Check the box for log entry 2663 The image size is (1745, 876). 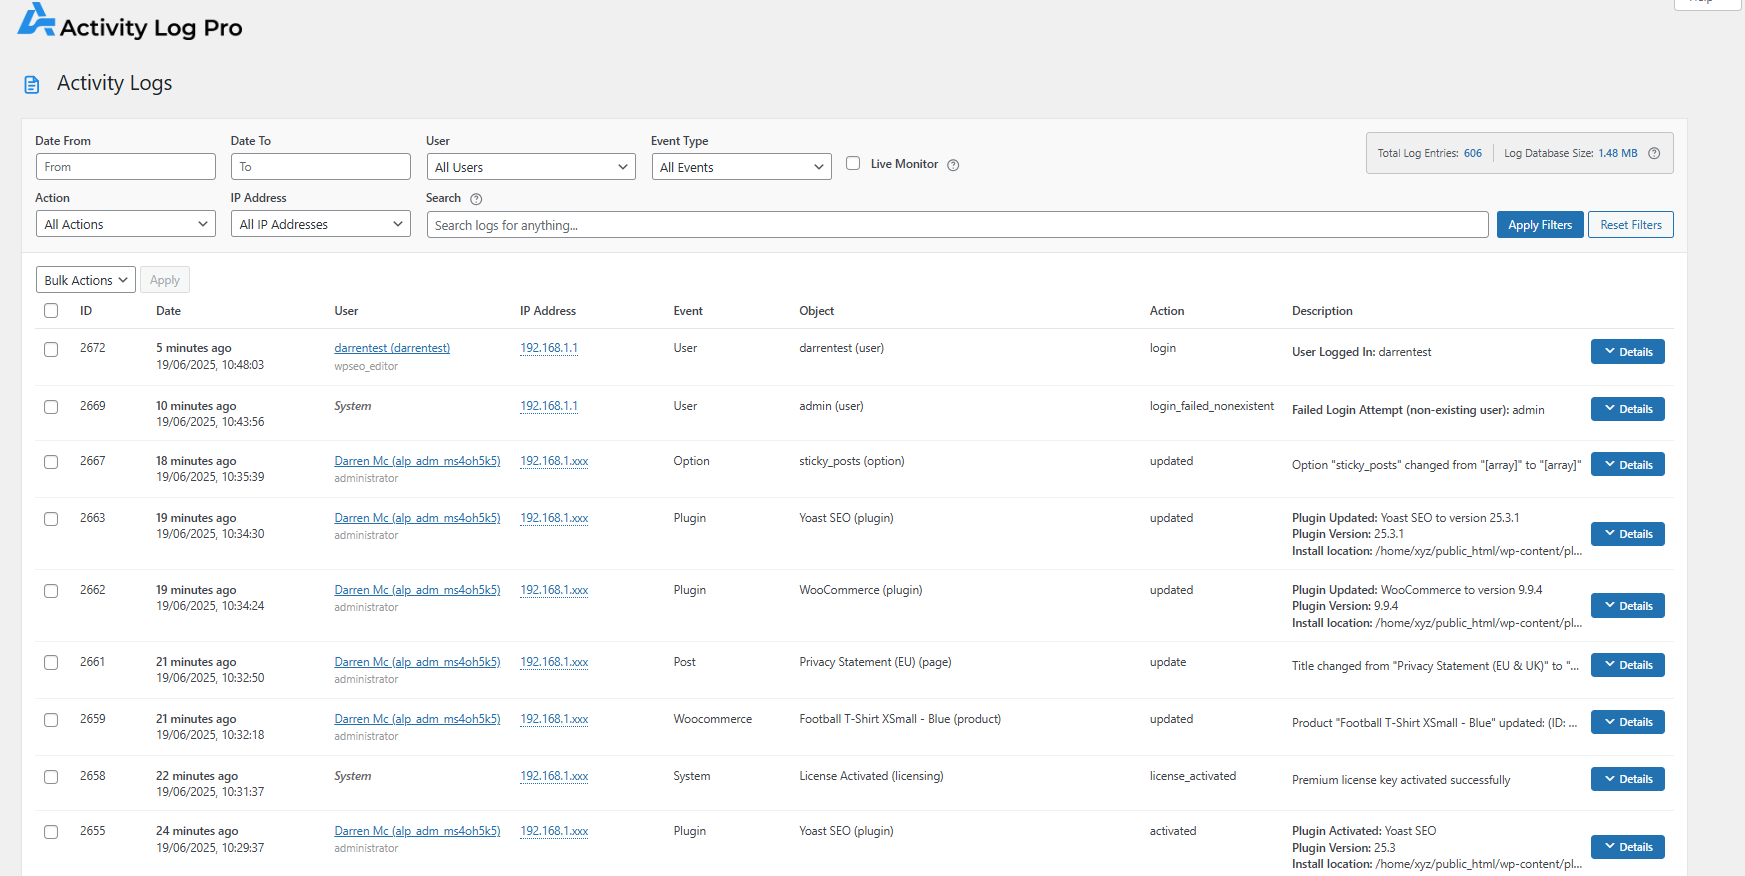point(51,519)
